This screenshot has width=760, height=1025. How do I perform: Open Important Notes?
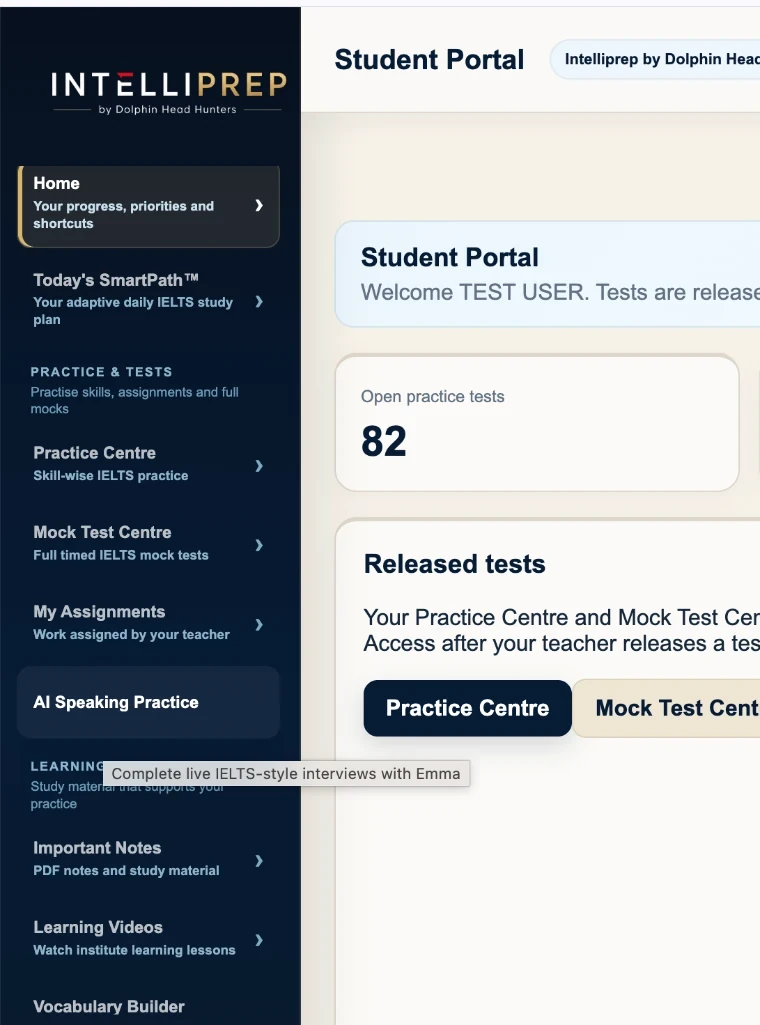tap(149, 858)
